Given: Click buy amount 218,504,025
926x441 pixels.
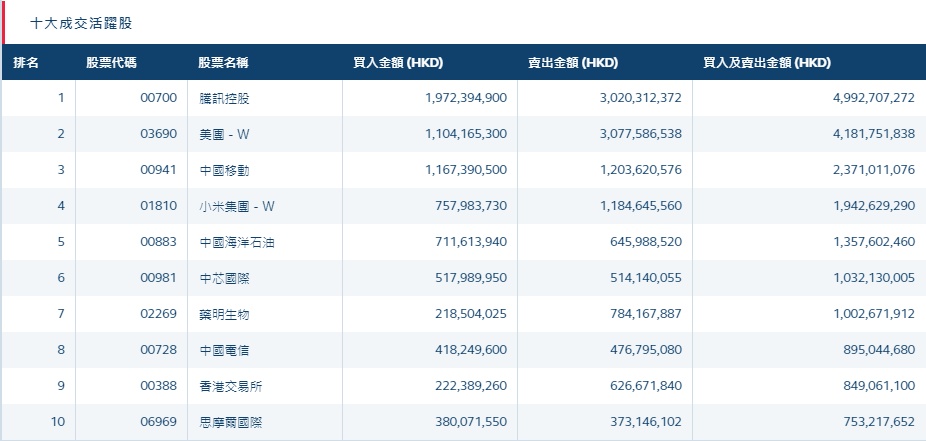Looking at the screenshot, I should click(471, 314).
